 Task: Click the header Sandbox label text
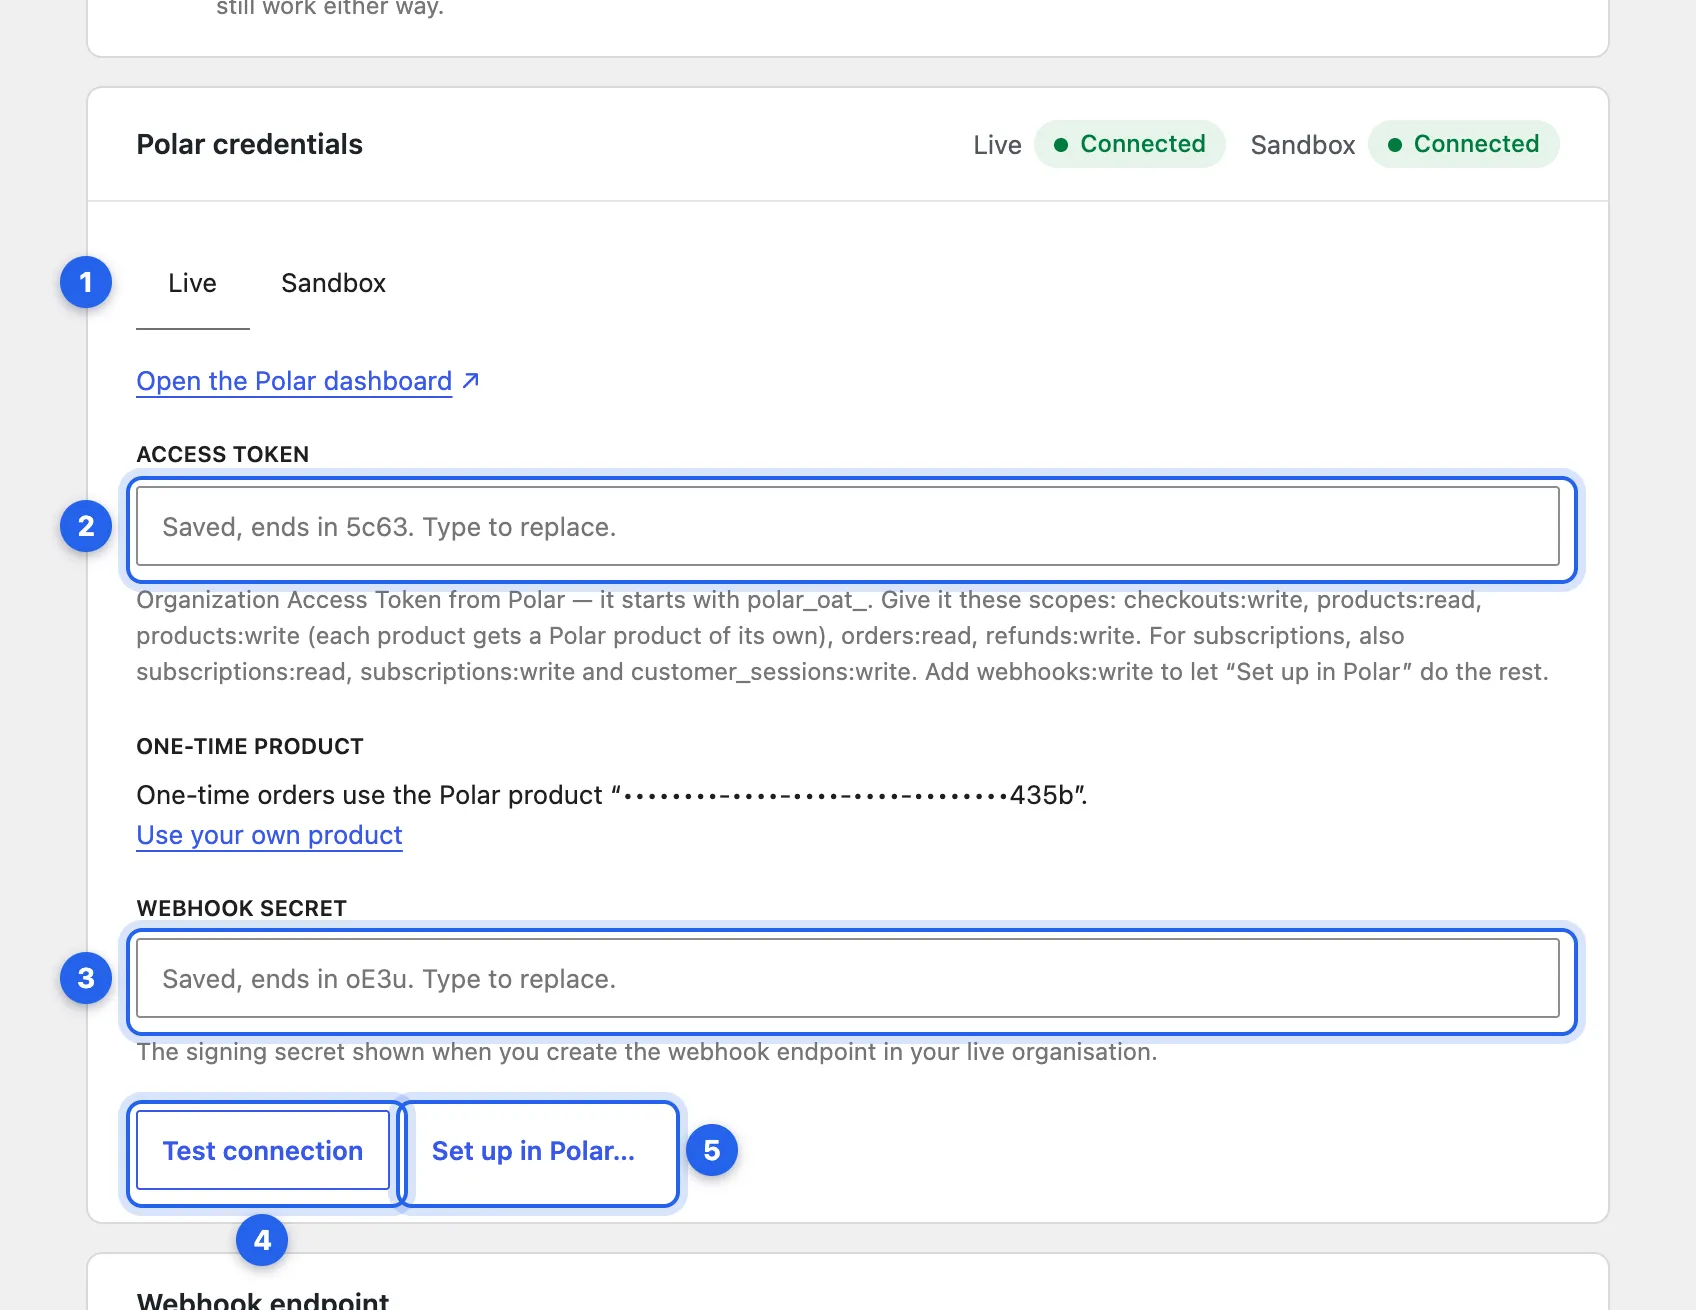tap(1303, 145)
